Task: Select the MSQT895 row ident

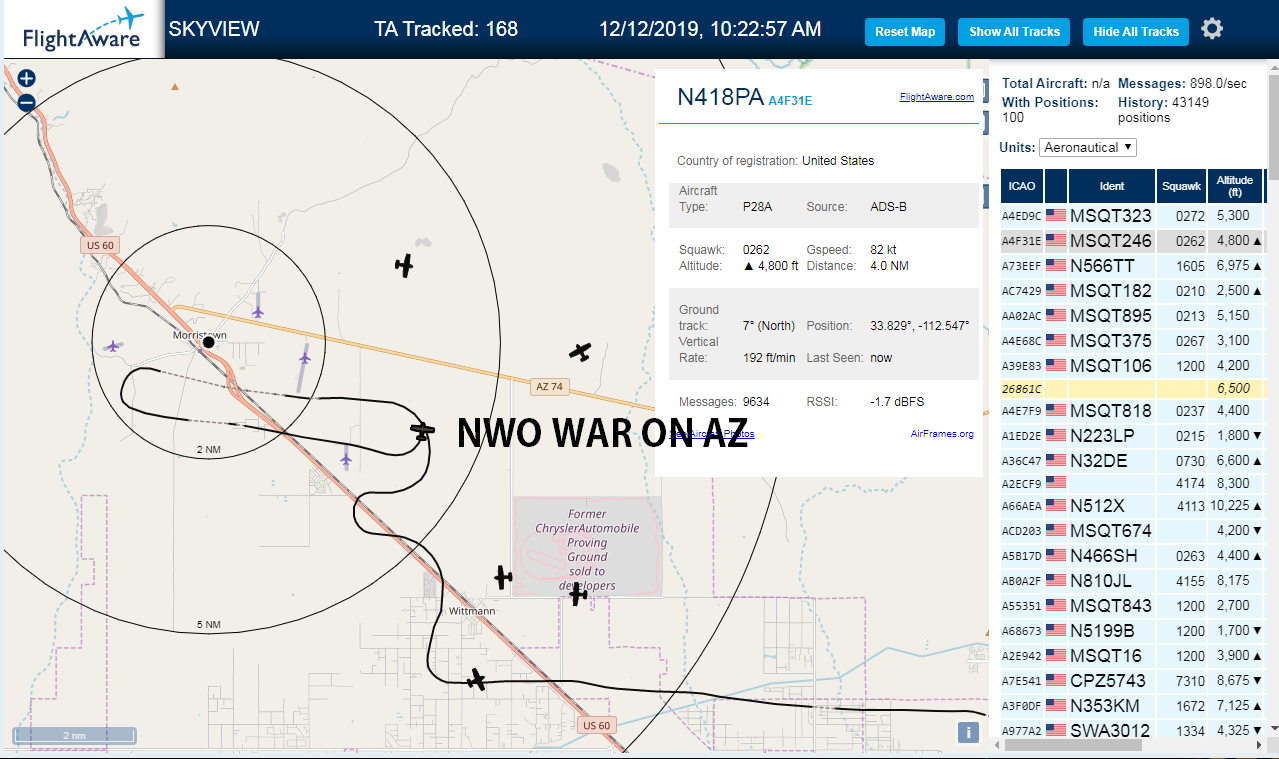Action: coord(1111,315)
